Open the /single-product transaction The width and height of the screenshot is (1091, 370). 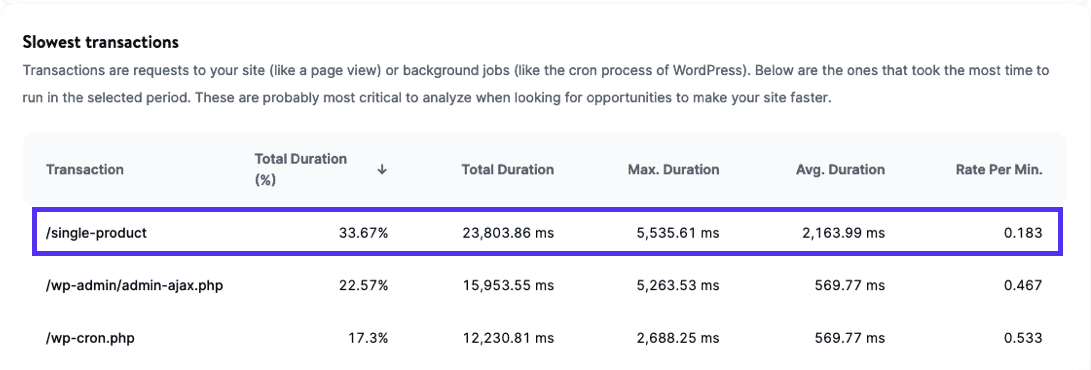(97, 233)
